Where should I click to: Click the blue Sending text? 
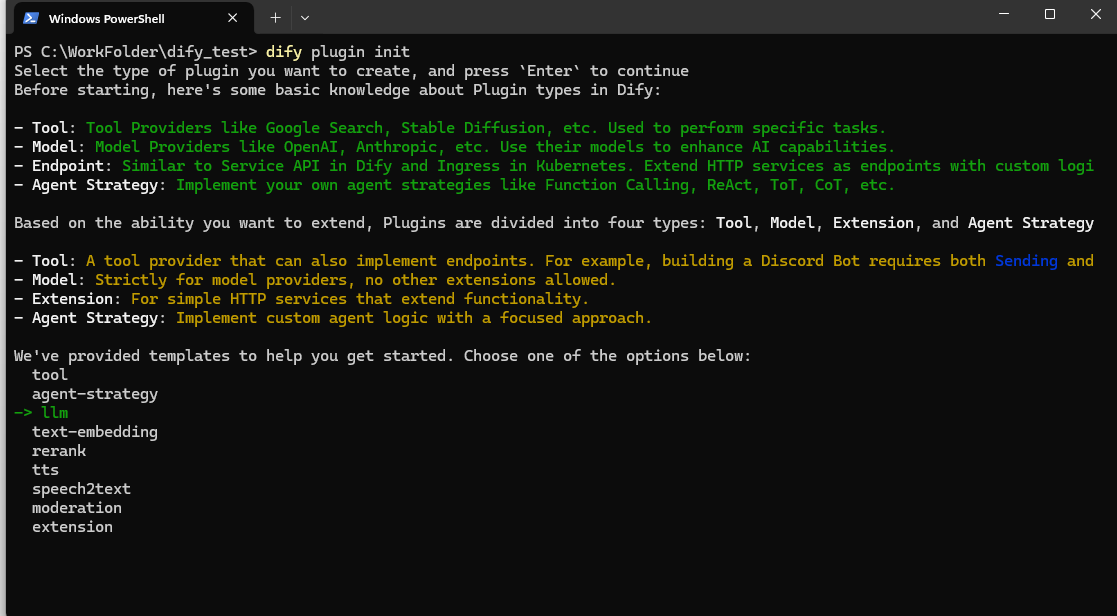pos(1026,259)
